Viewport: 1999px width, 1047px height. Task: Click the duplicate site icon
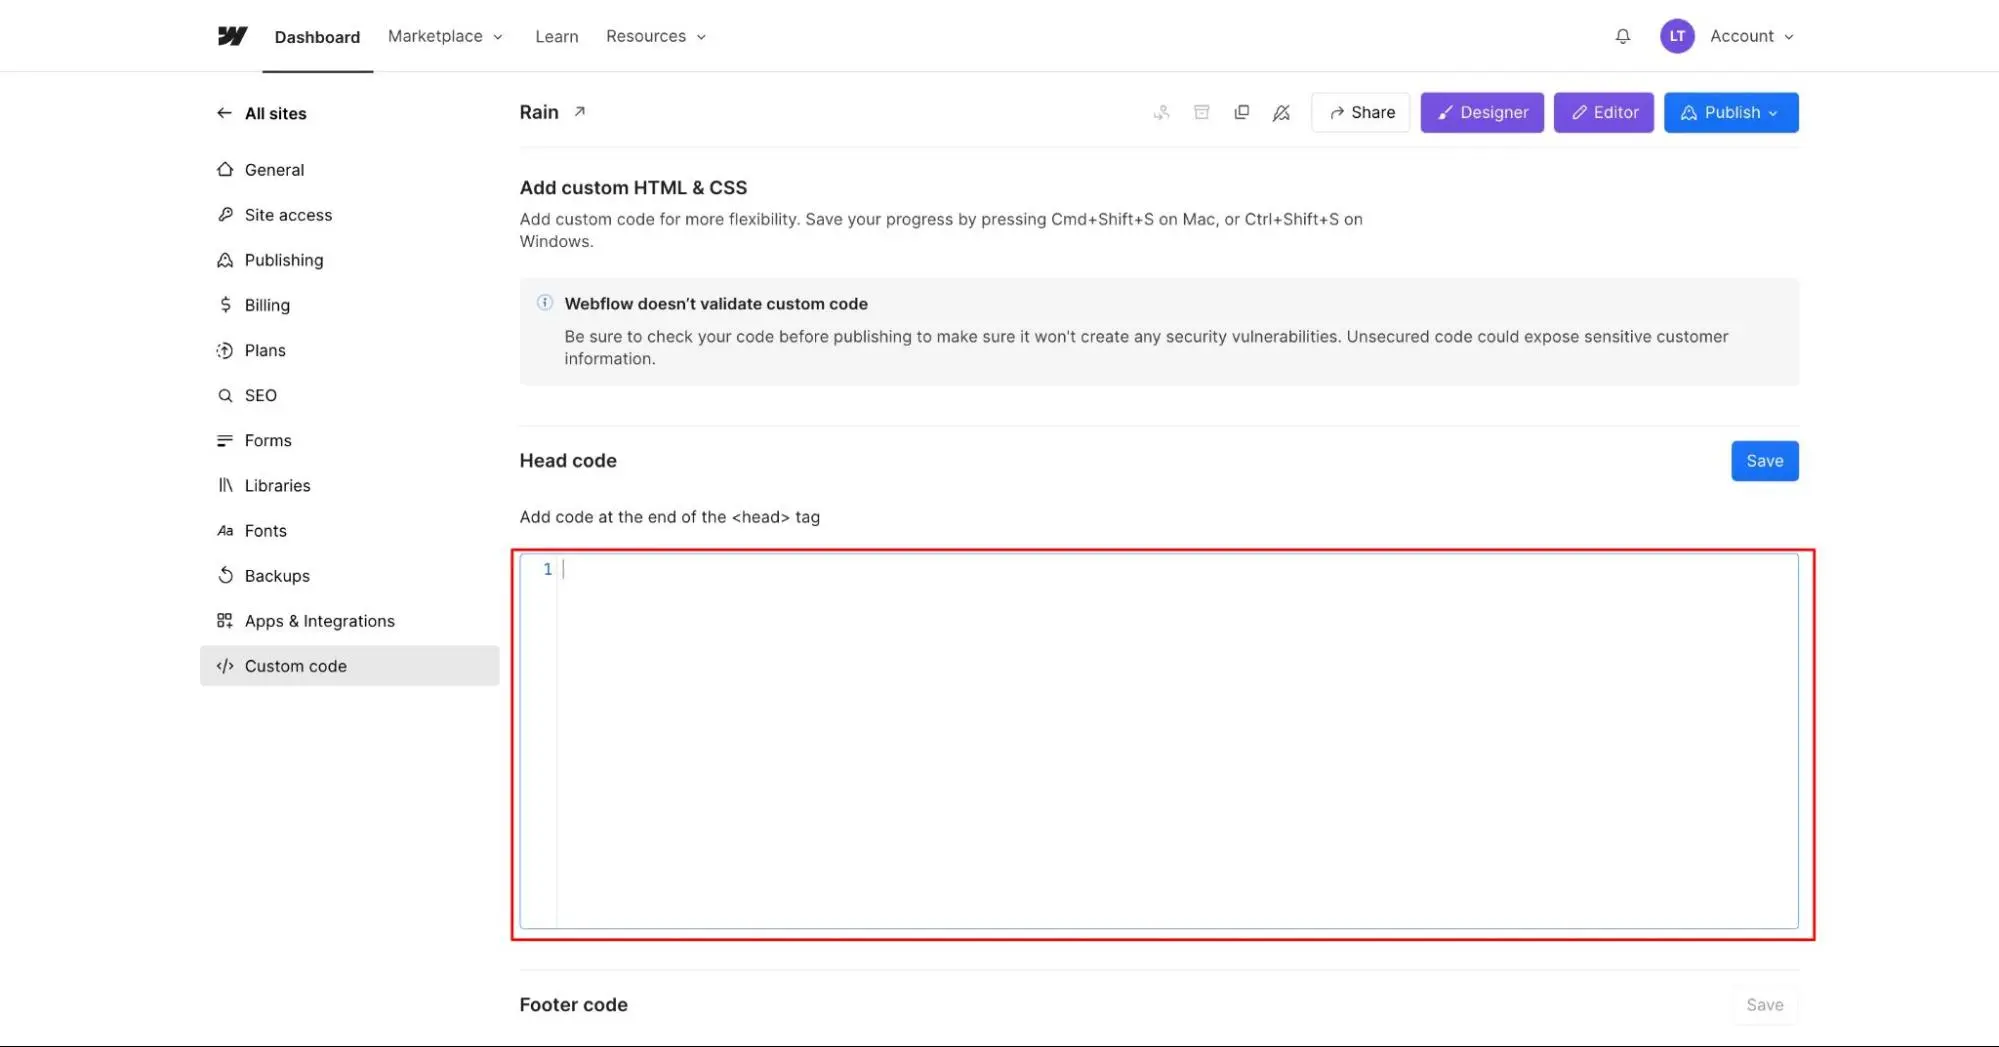point(1241,113)
